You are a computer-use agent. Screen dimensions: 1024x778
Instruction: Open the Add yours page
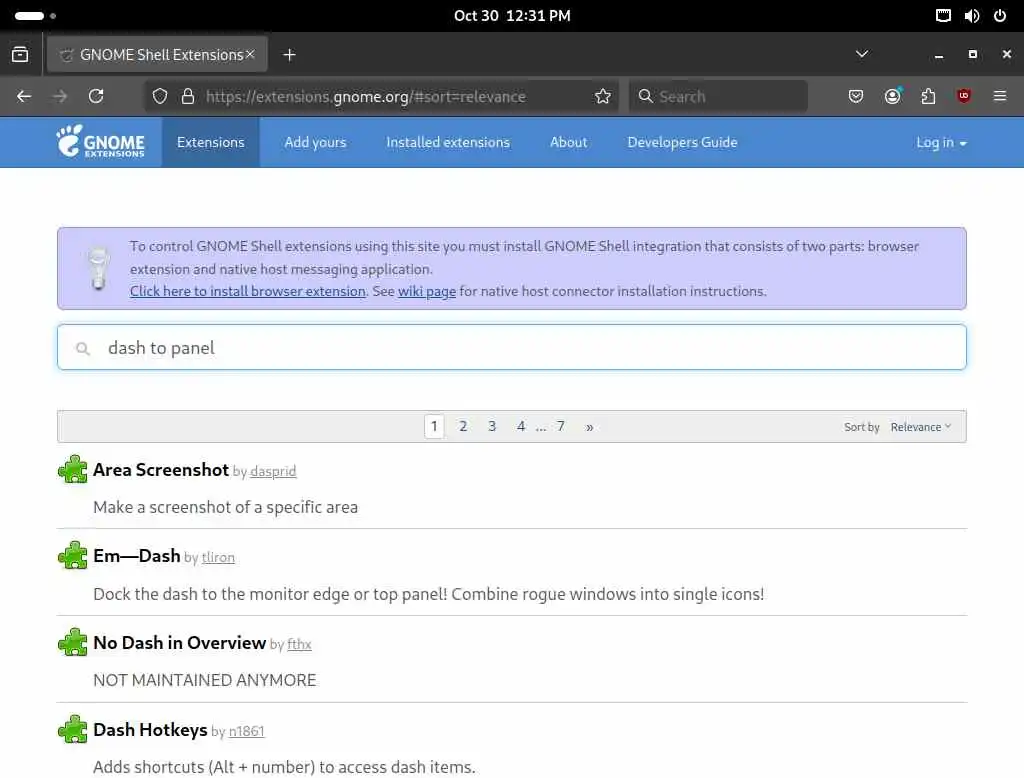315,142
